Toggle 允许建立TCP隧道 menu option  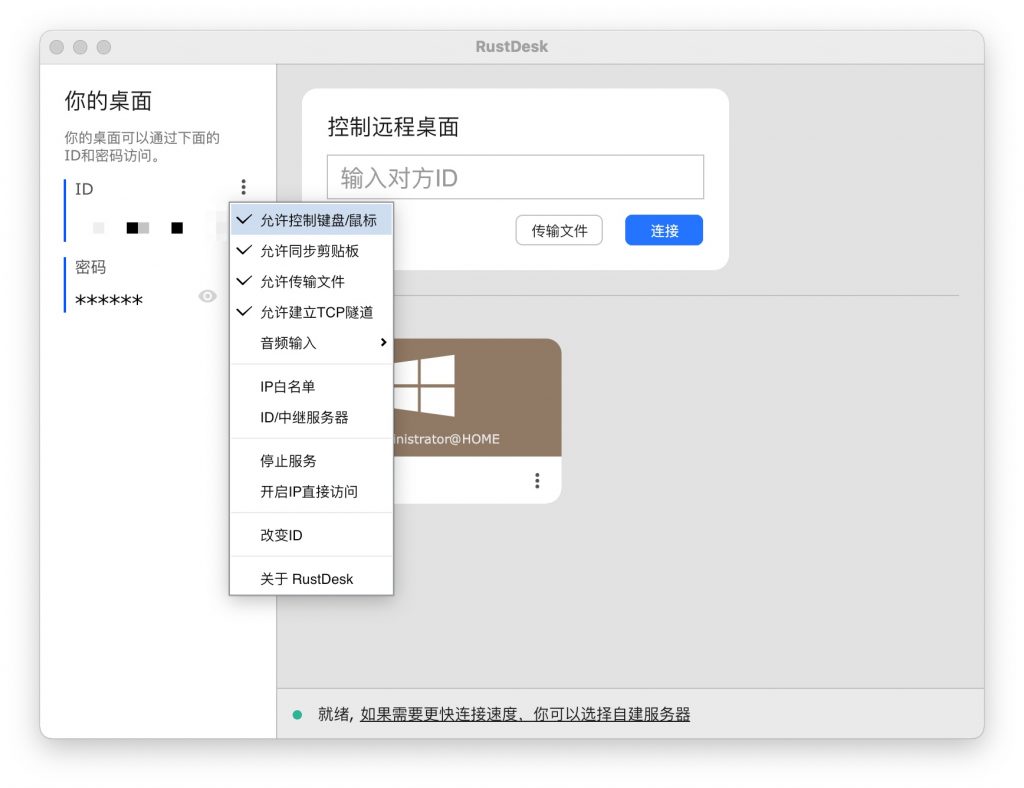point(312,313)
